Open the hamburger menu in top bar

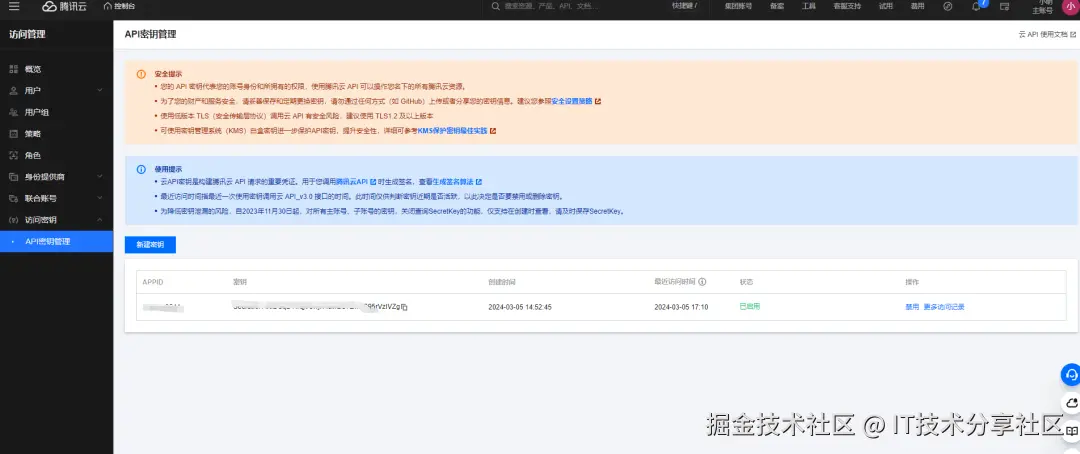[x=14, y=6]
